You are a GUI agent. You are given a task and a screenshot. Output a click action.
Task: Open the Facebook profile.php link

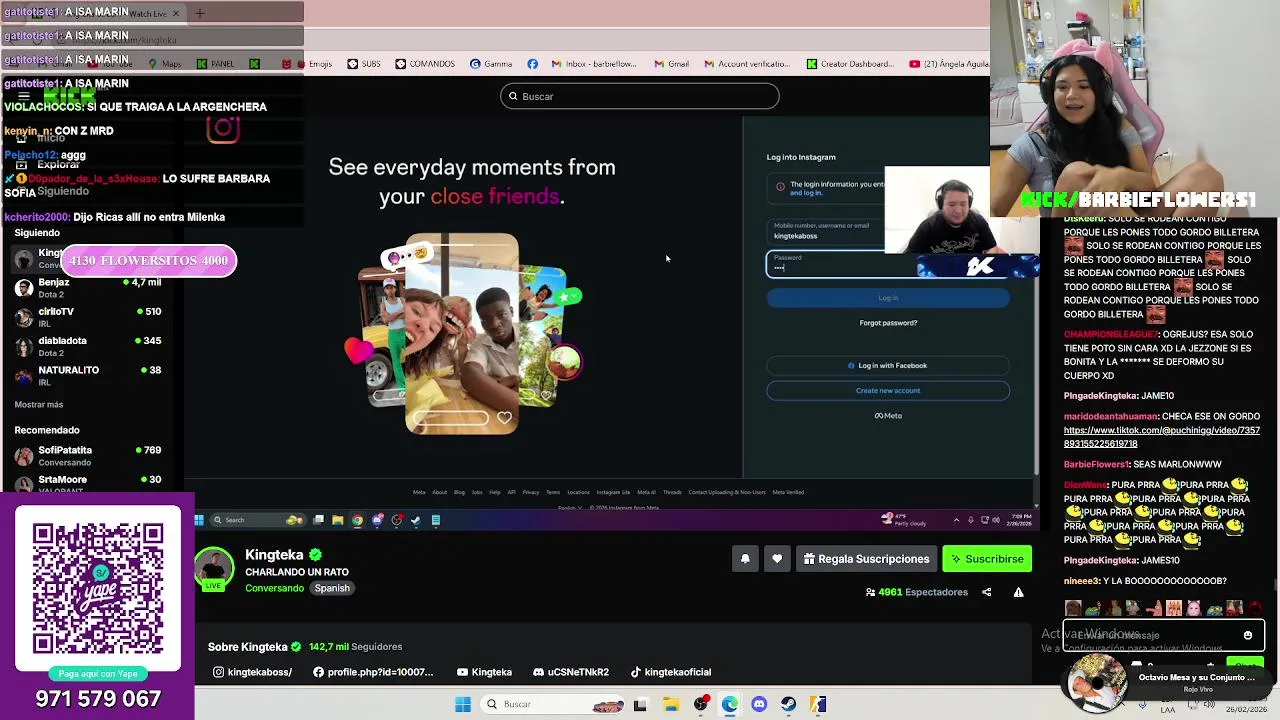point(374,672)
